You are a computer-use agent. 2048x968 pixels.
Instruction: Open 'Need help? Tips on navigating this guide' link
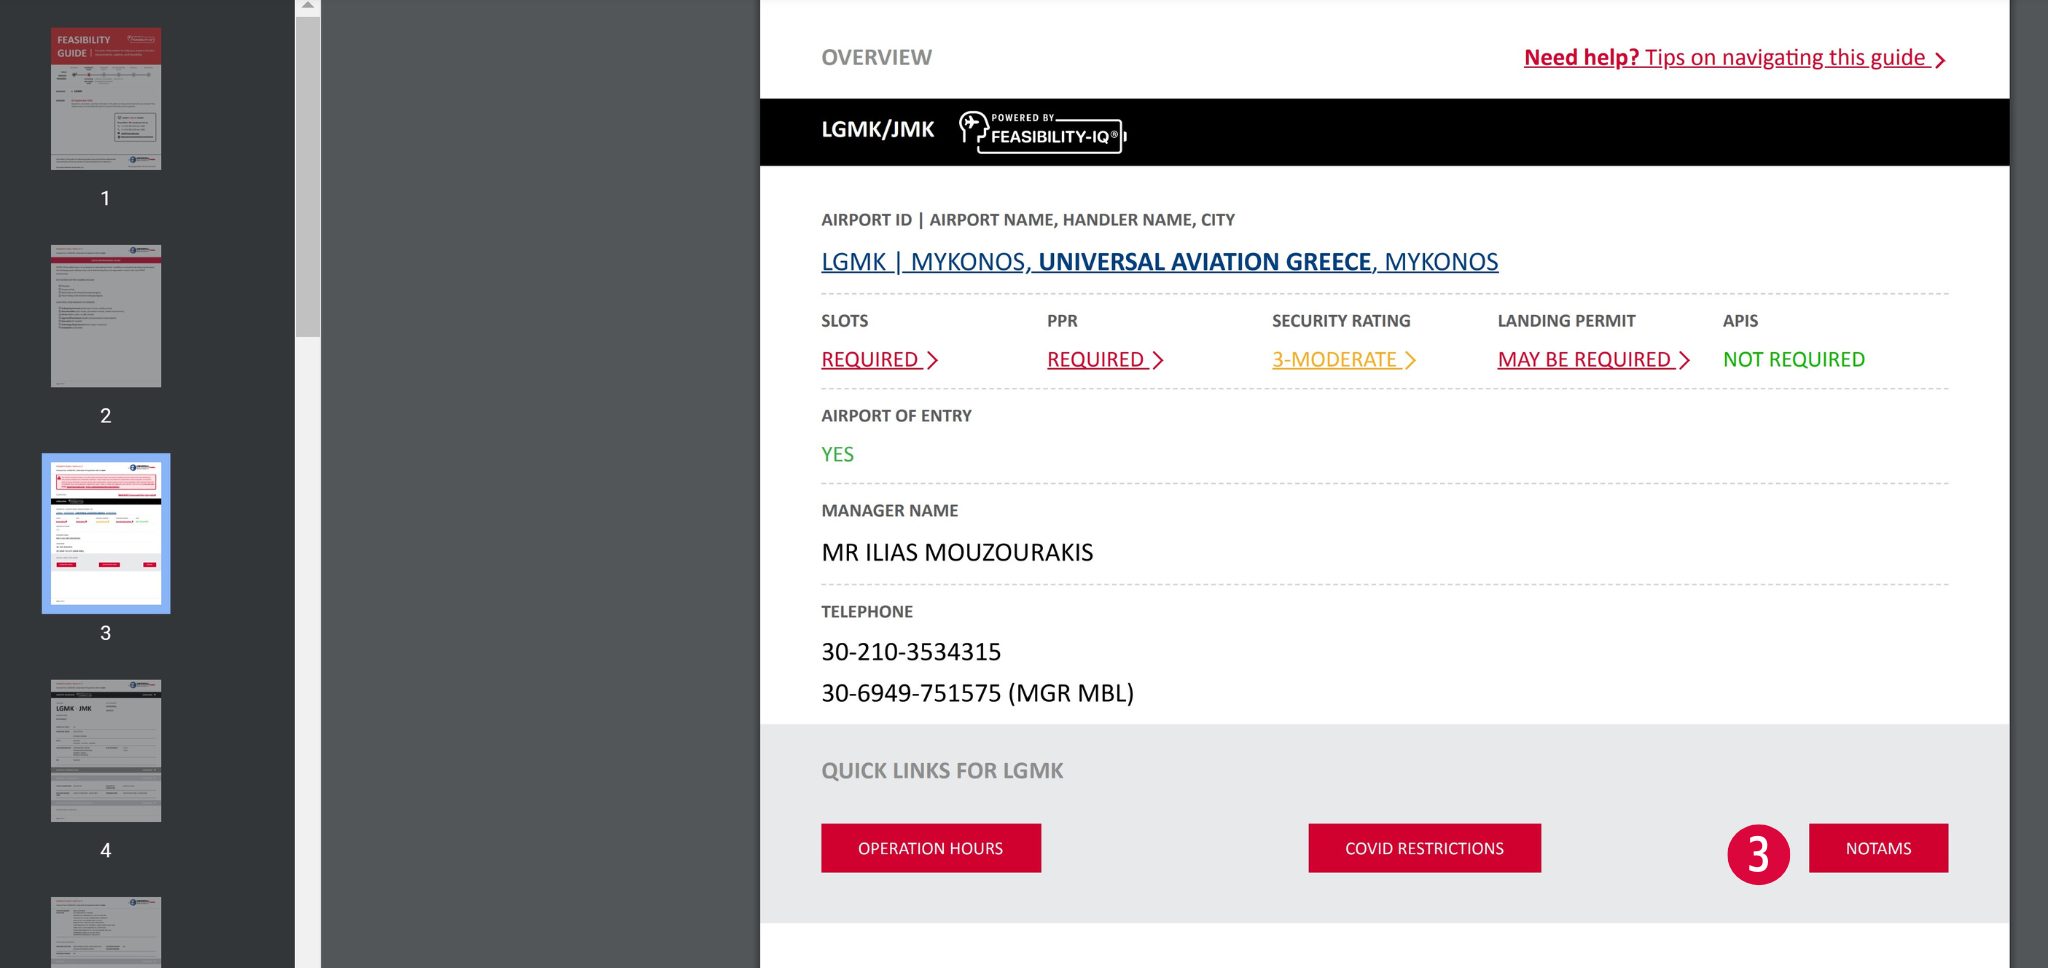[x=1734, y=58]
